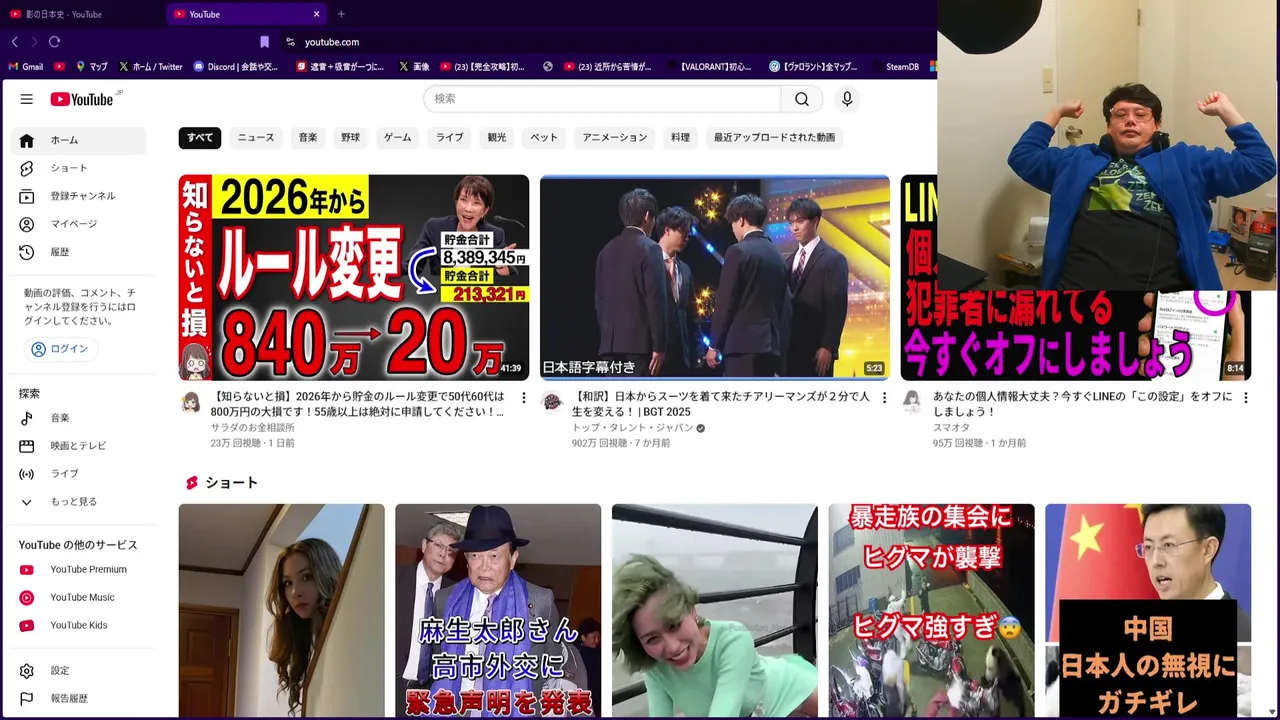Focus the 検索 search input field
Viewport: 1280px width, 720px height.
pos(602,99)
